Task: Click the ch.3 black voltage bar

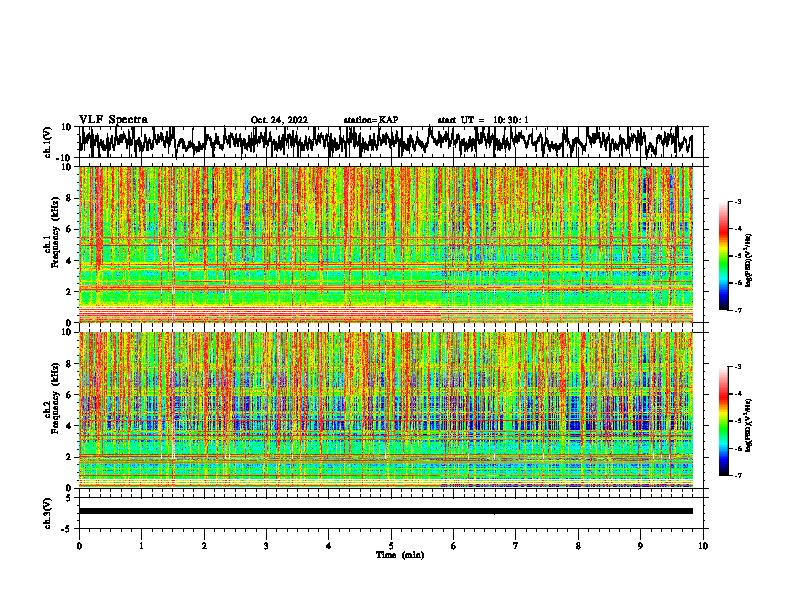Action: click(386, 511)
